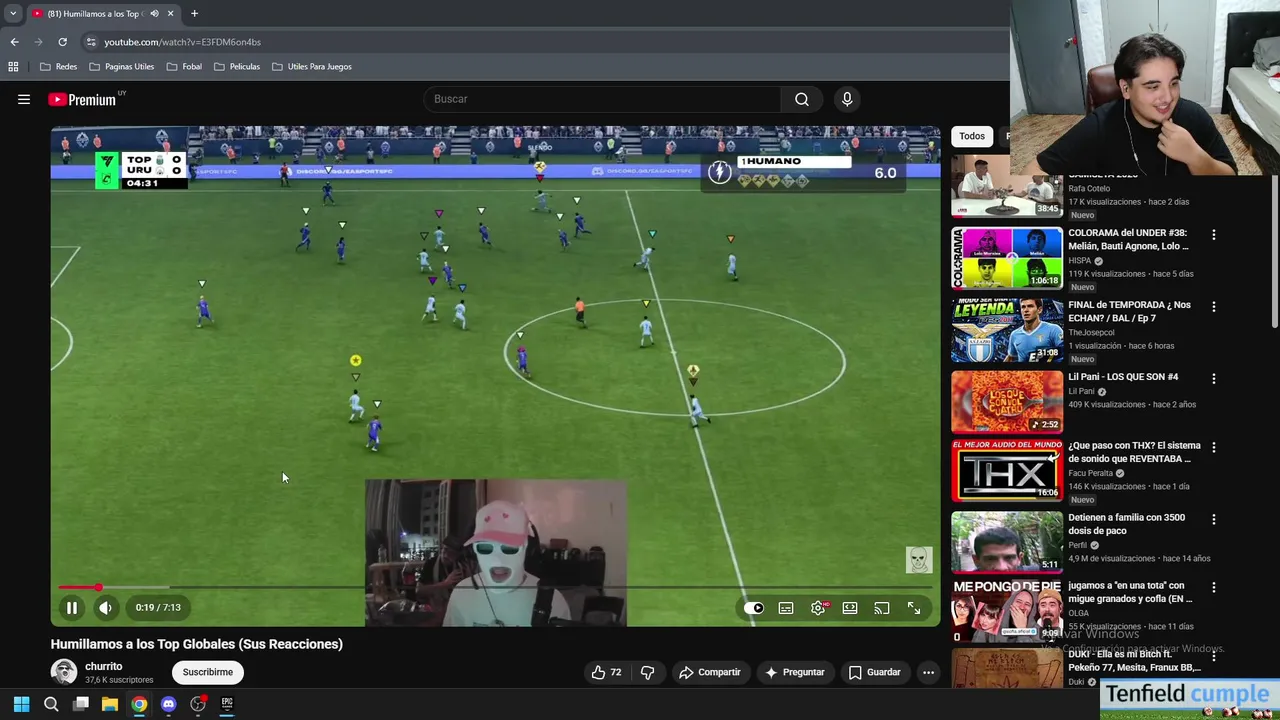1280x720 pixels.
Task: Open options menu for COLORAMA video
Action: (x=1214, y=235)
